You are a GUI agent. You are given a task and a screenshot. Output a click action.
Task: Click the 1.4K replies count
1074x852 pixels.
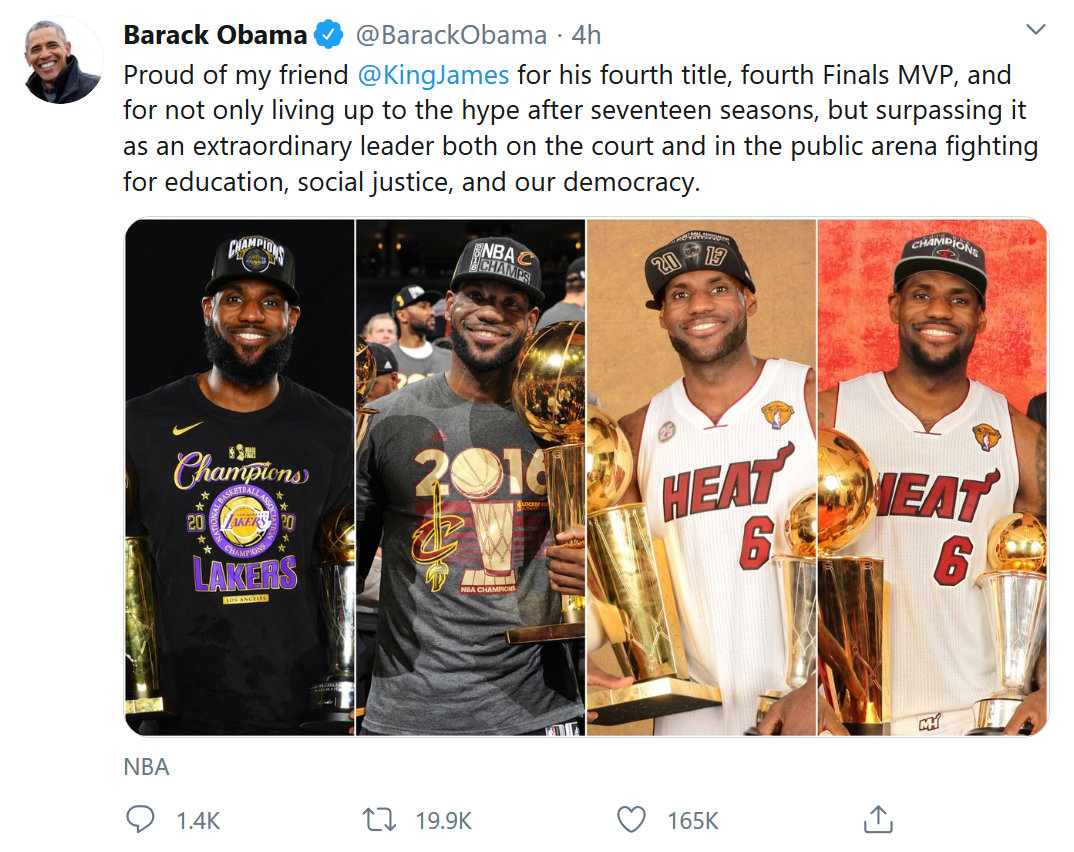tap(198, 821)
